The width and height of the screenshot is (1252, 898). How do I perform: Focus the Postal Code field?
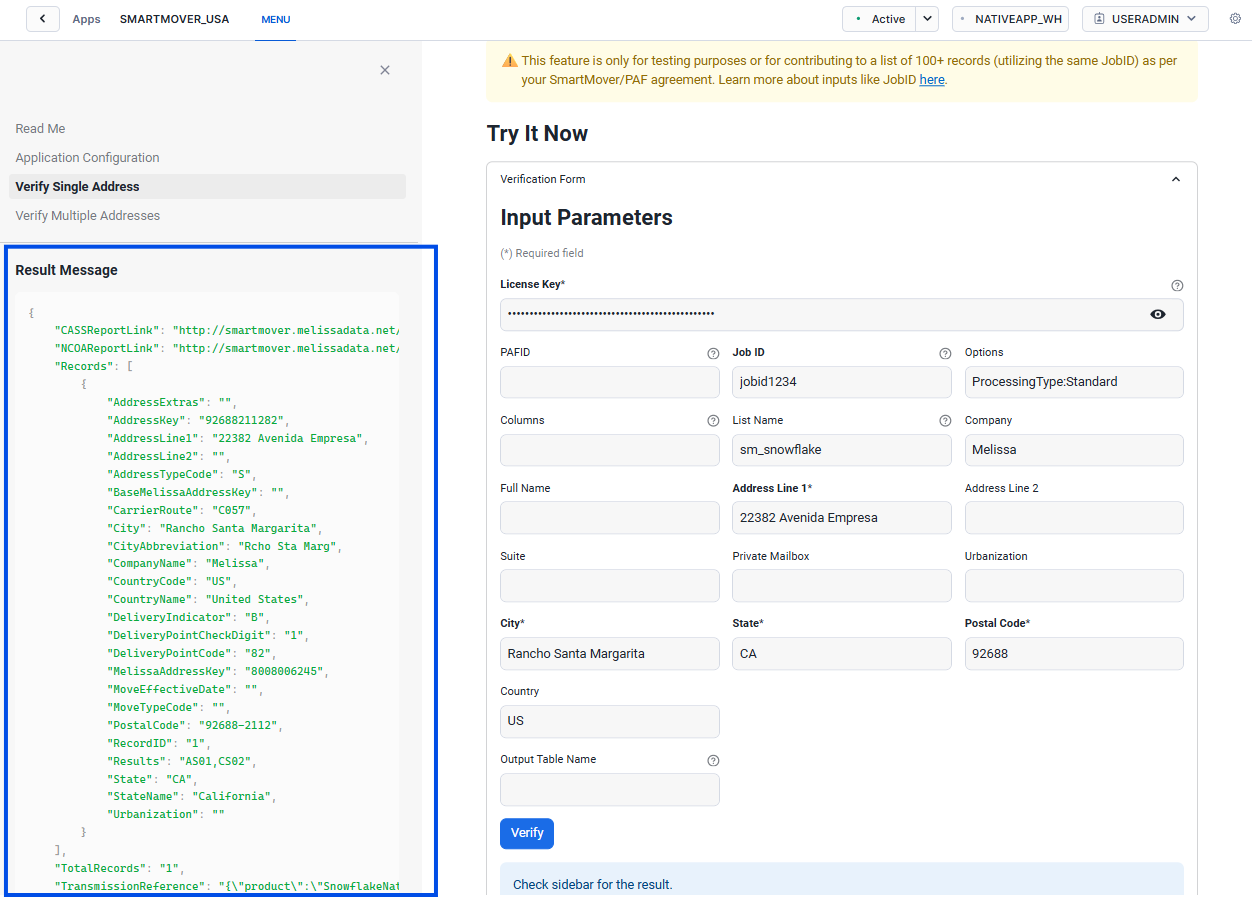click(x=1074, y=654)
